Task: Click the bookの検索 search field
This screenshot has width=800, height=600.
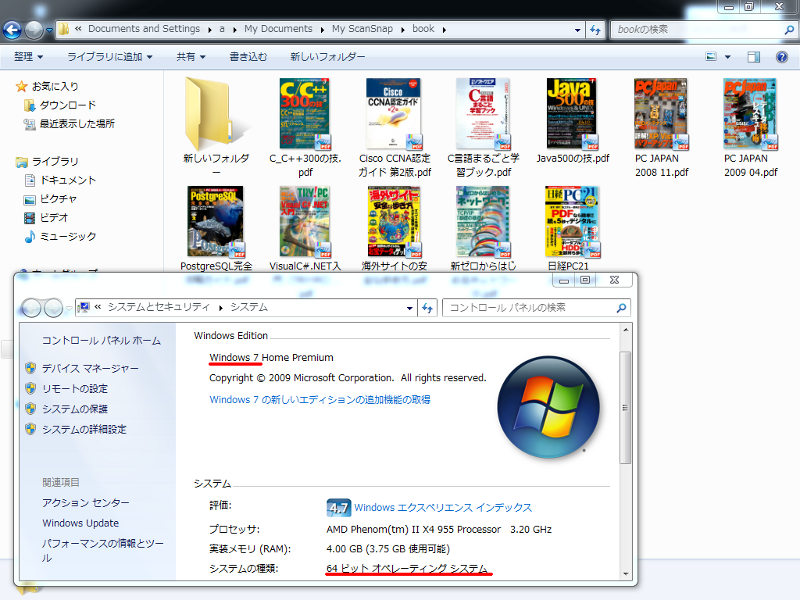Action: point(704,30)
